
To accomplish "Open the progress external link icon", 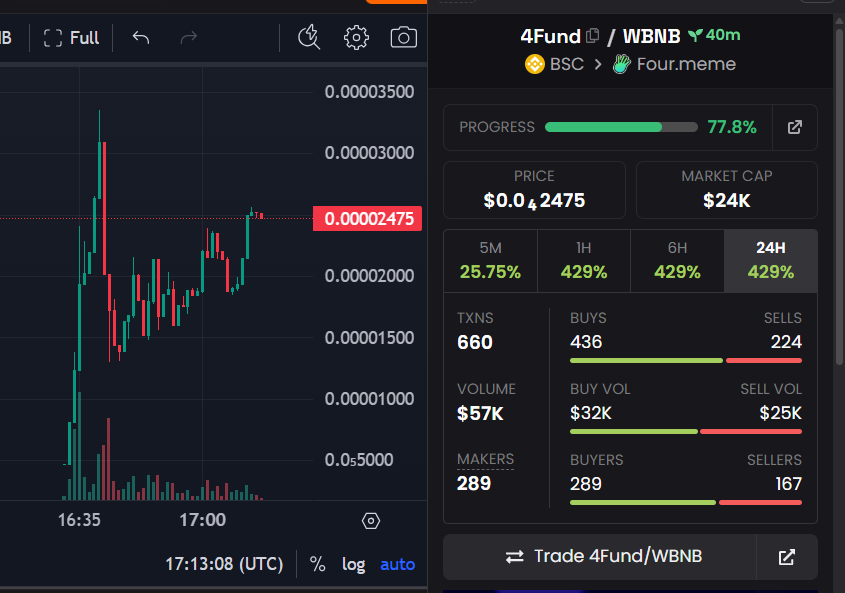I will [x=794, y=127].
